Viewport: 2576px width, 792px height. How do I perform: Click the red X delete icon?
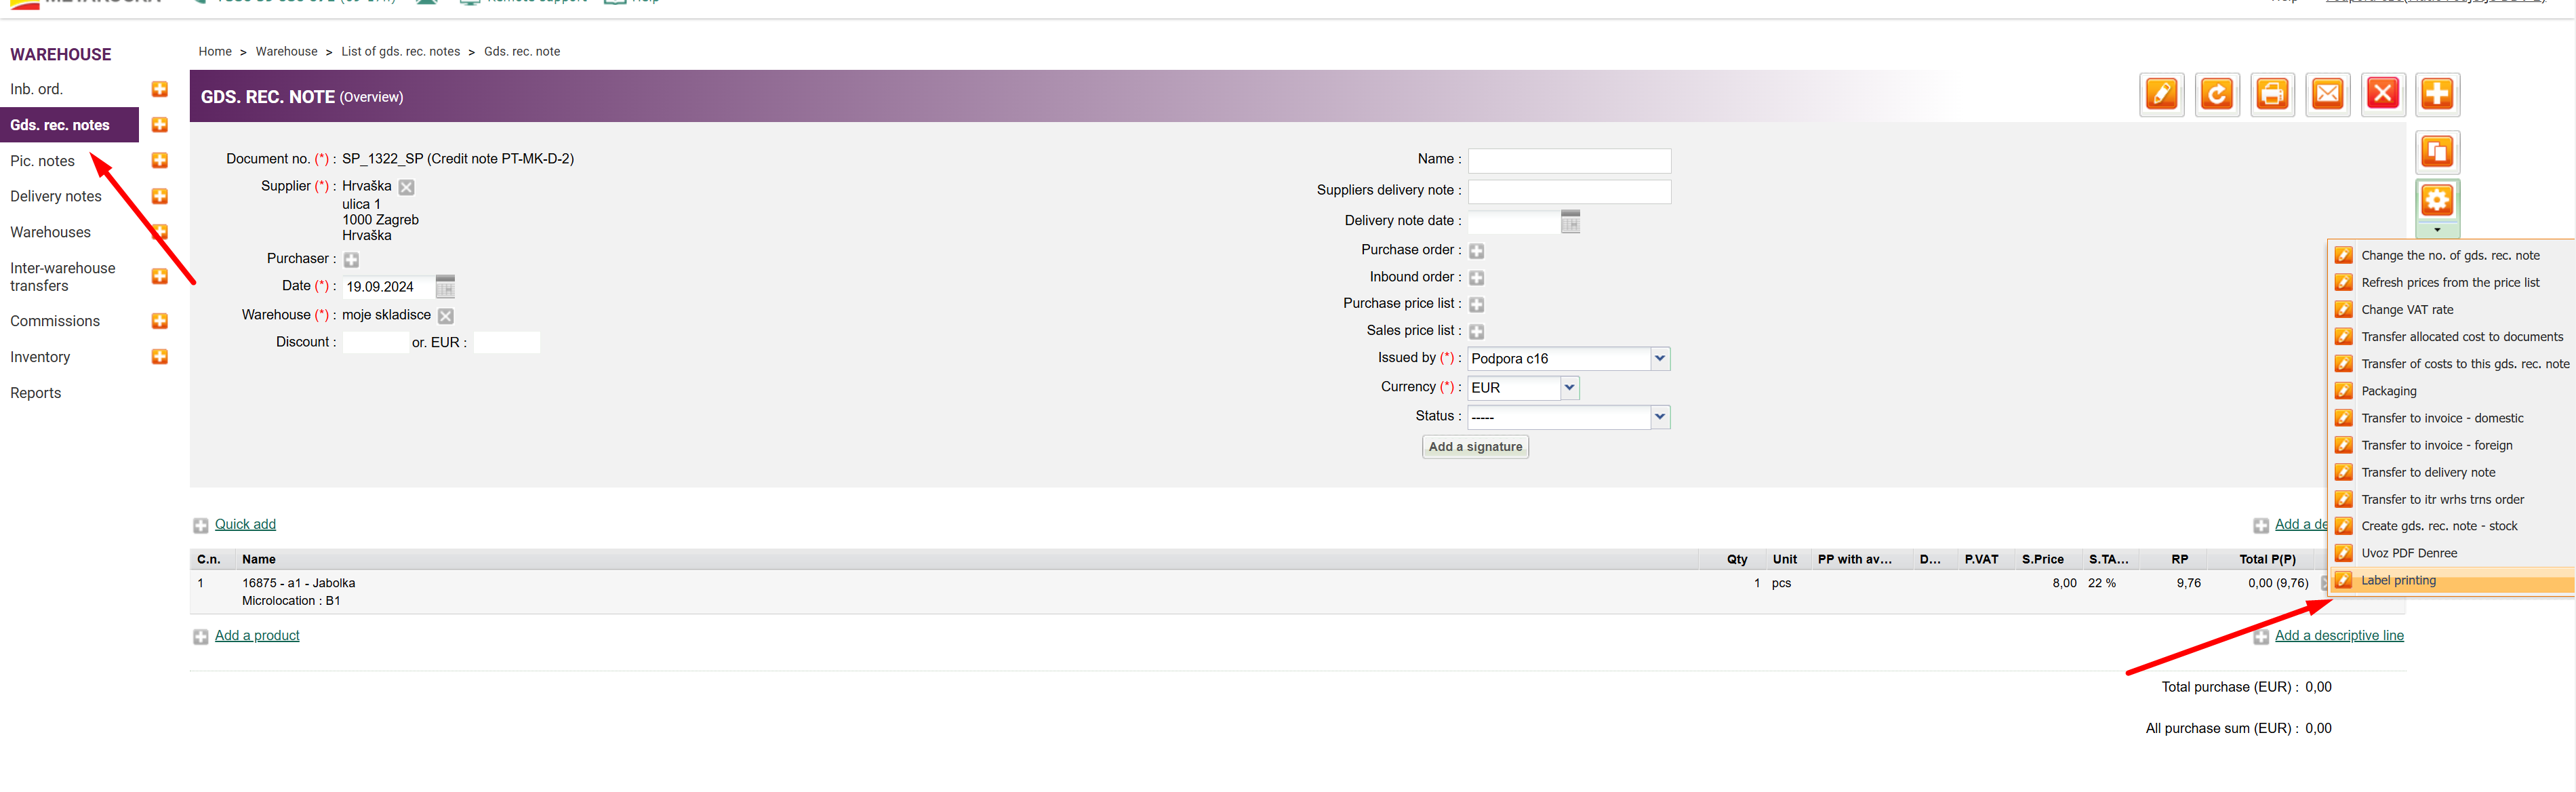coord(2382,95)
